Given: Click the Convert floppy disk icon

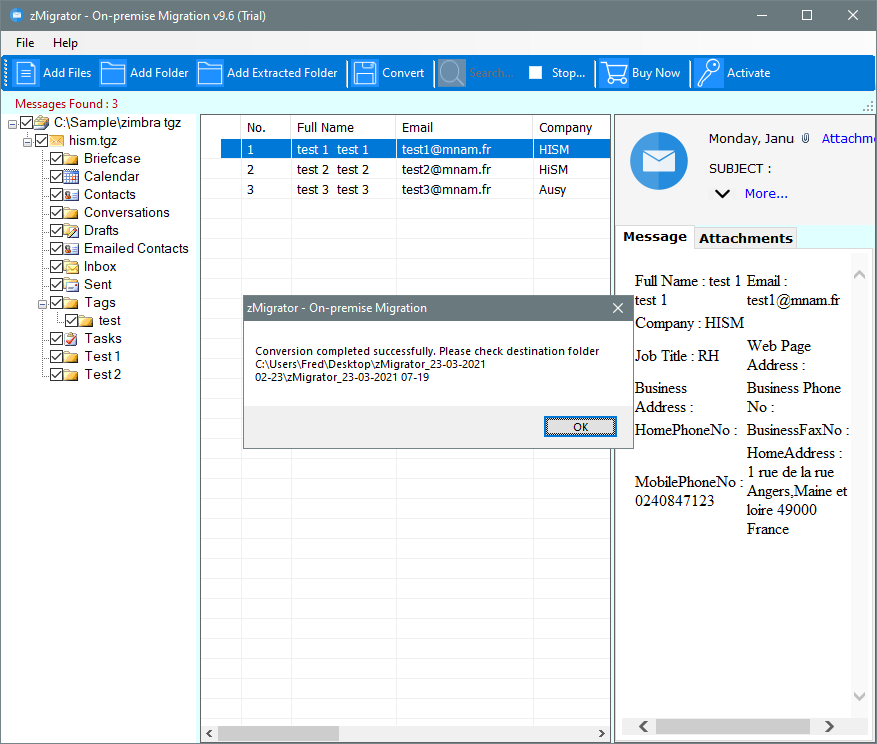Looking at the screenshot, I should [x=365, y=73].
